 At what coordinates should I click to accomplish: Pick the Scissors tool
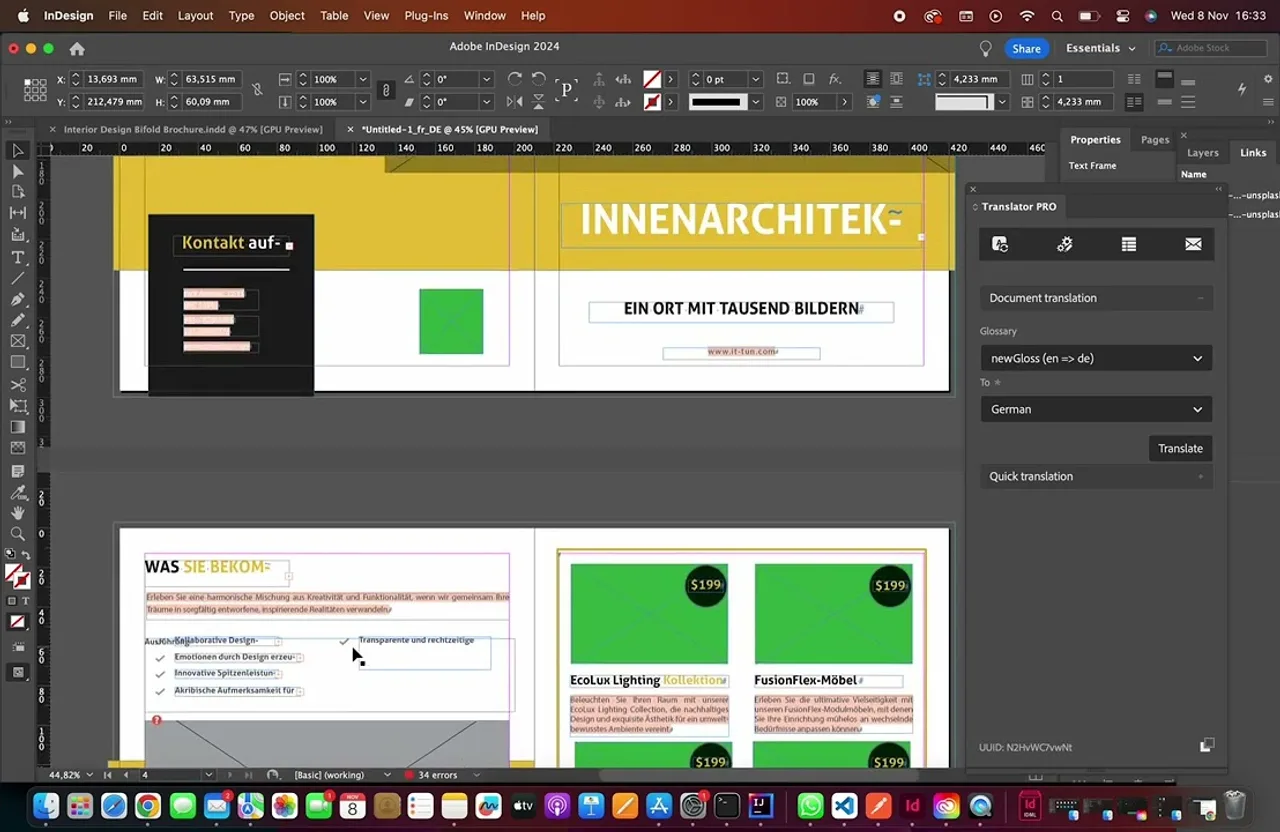pos(18,384)
